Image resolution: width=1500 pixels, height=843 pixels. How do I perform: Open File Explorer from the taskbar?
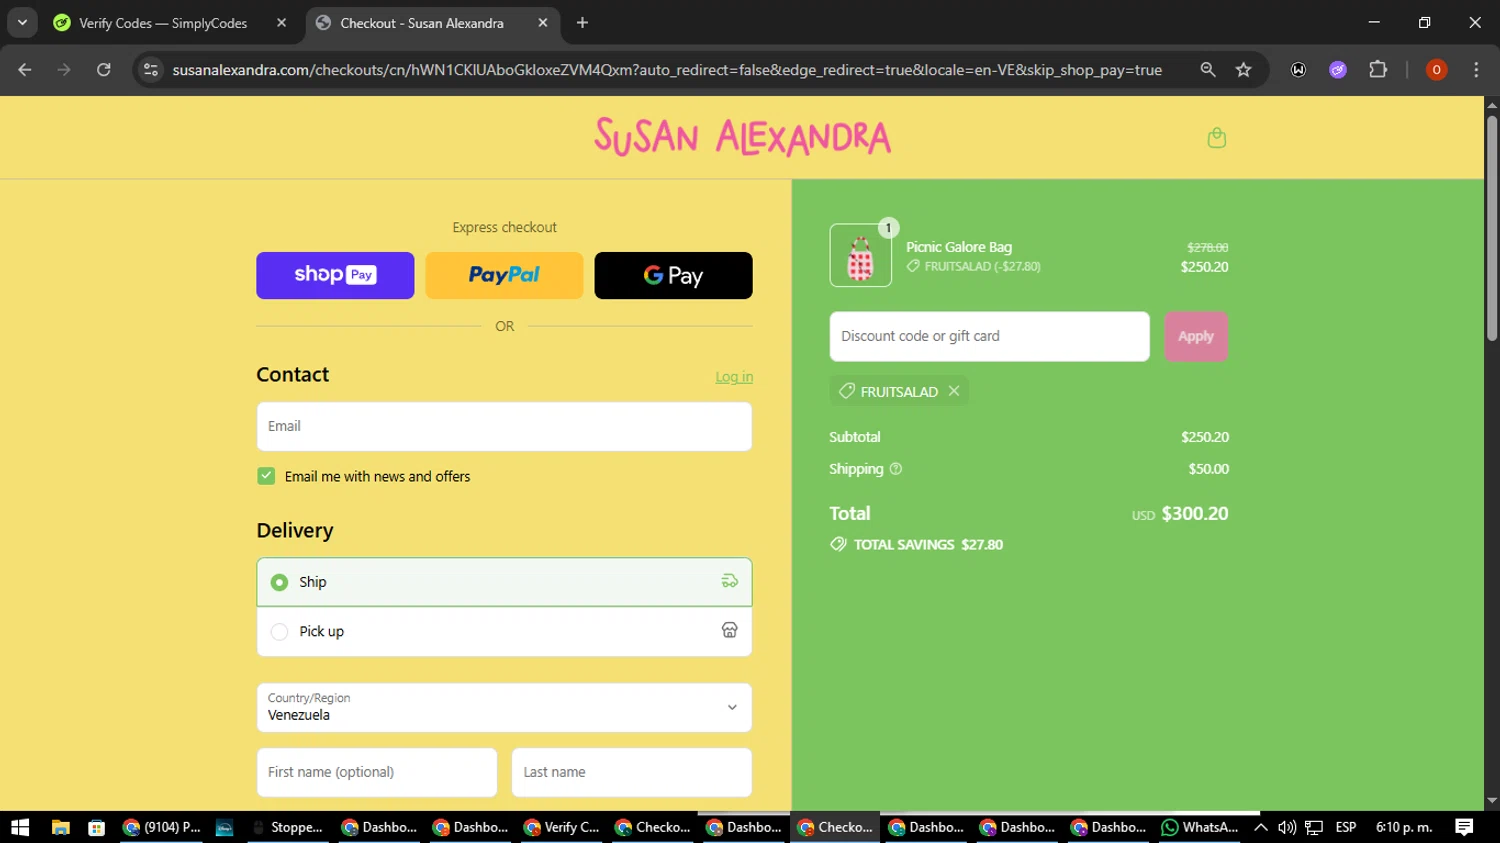(60, 827)
